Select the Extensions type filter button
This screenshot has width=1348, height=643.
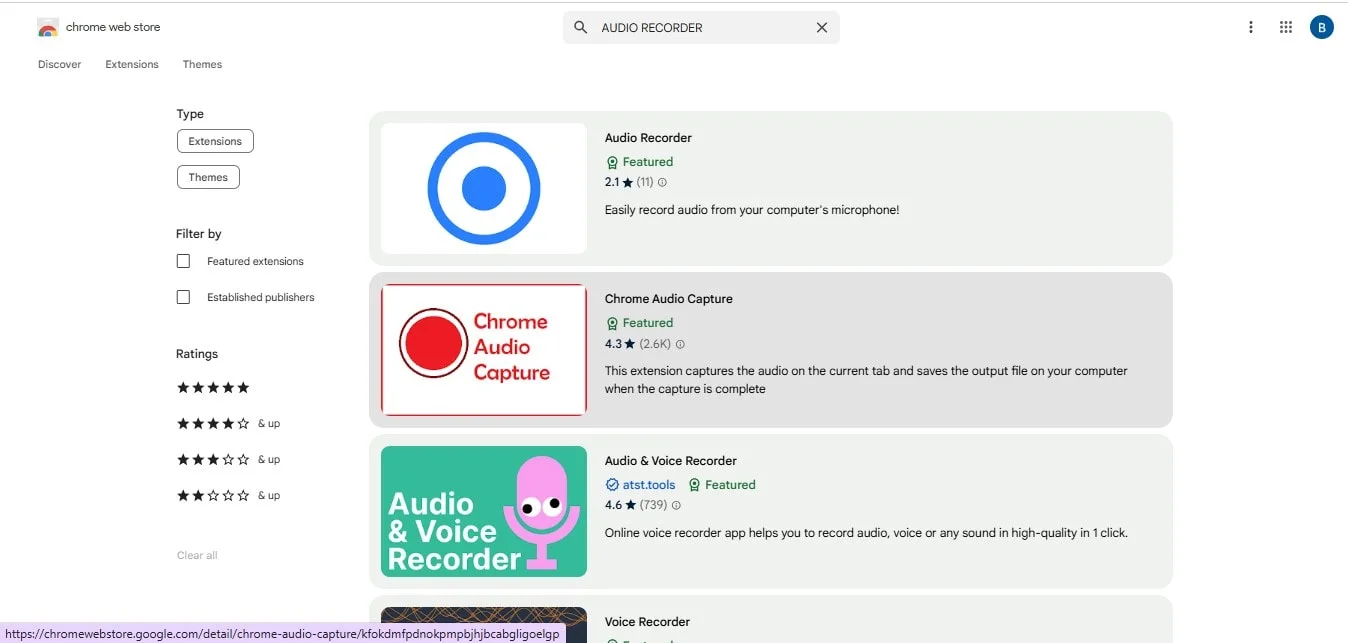(x=215, y=141)
